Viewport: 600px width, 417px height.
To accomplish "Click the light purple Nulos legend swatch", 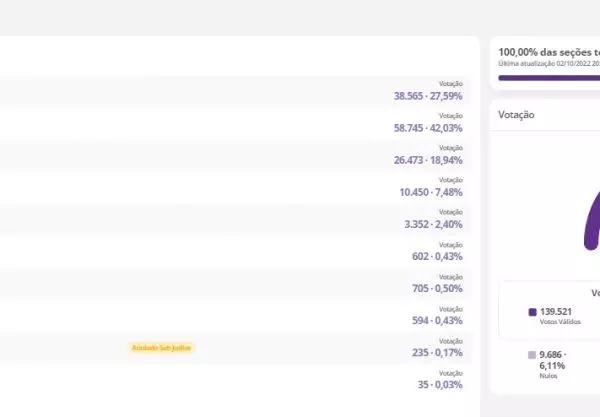I will (x=532, y=355).
